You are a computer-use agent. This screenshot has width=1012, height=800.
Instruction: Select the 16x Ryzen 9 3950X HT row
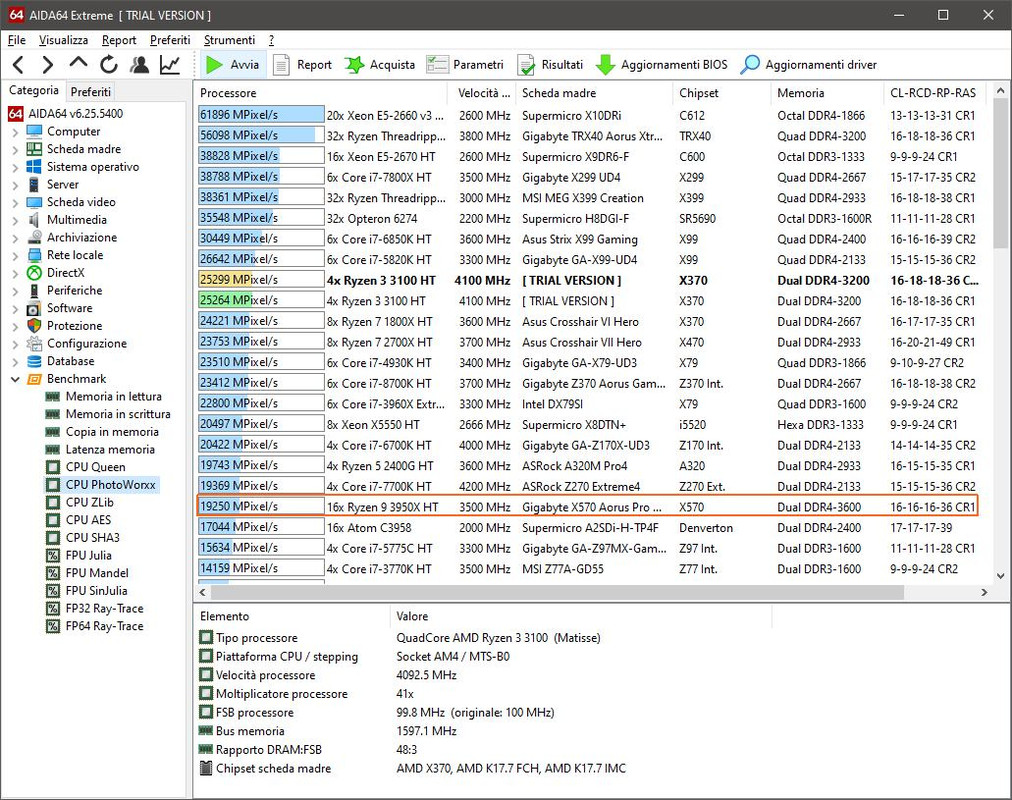[587, 506]
